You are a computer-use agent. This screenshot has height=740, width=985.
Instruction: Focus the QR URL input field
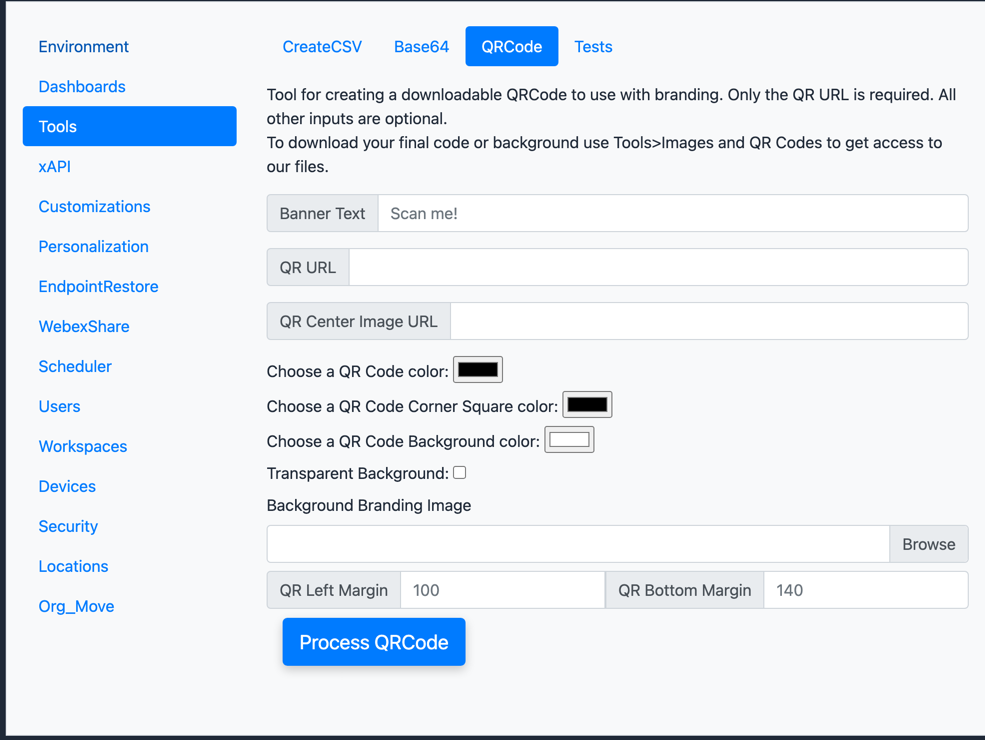pos(658,268)
